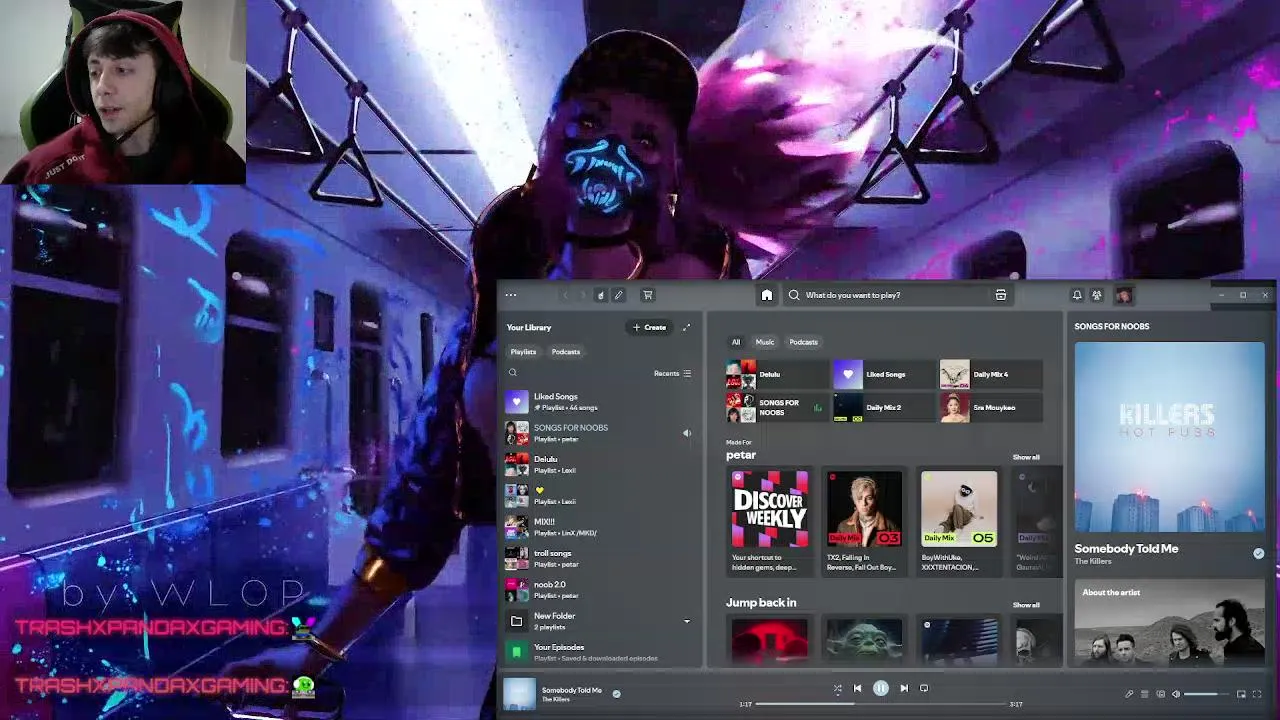Image resolution: width=1280 pixels, height=720 pixels.
Task: Open the Delulu shortcut tile
Action: tap(777, 374)
